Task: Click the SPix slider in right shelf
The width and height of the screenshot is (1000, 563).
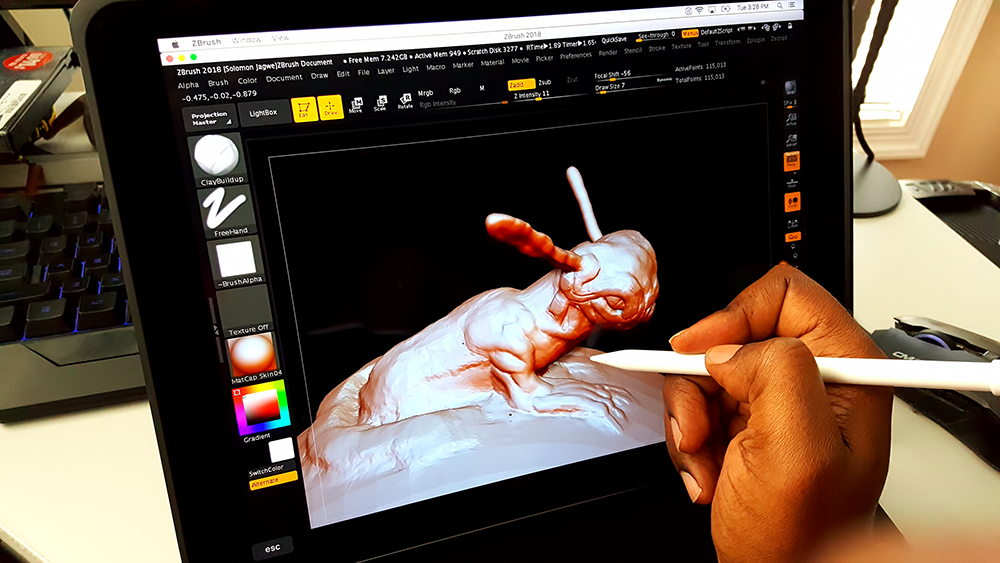Action: coord(791,103)
